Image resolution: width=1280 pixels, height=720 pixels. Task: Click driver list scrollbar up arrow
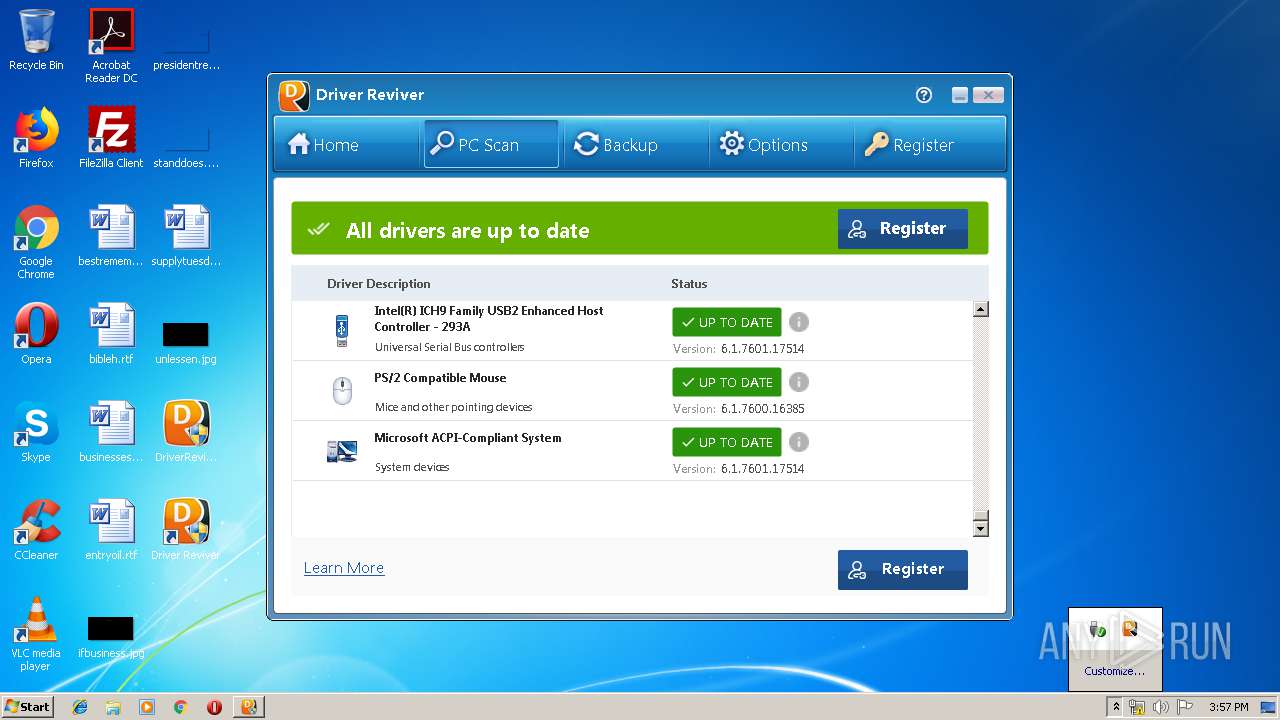pyautogui.click(x=981, y=309)
